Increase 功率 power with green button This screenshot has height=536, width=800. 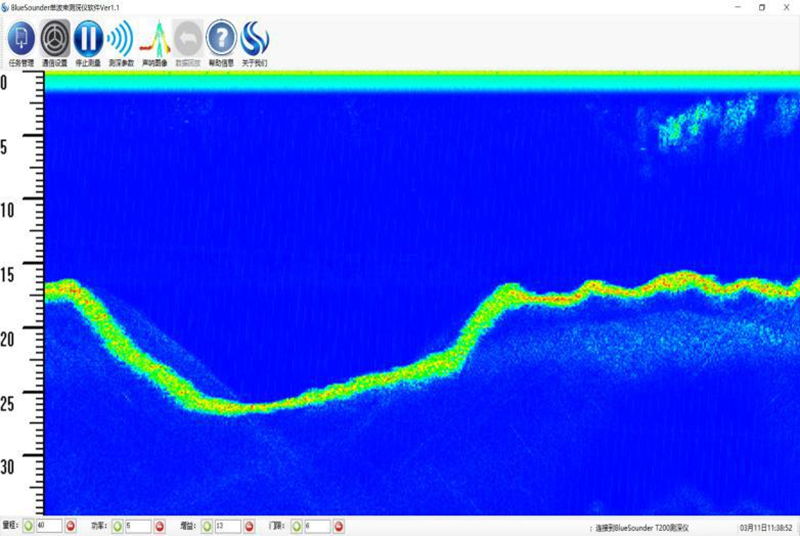(117, 526)
